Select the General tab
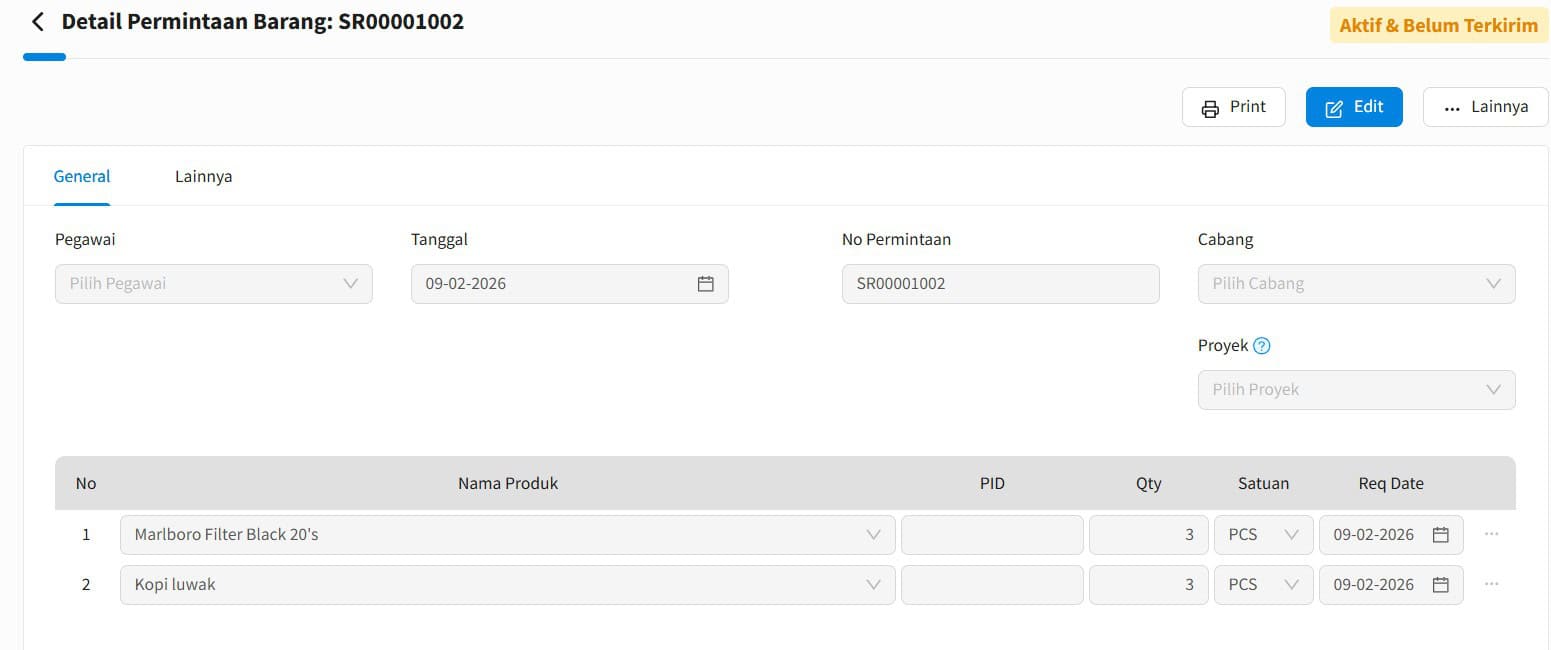 (x=82, y=176)
